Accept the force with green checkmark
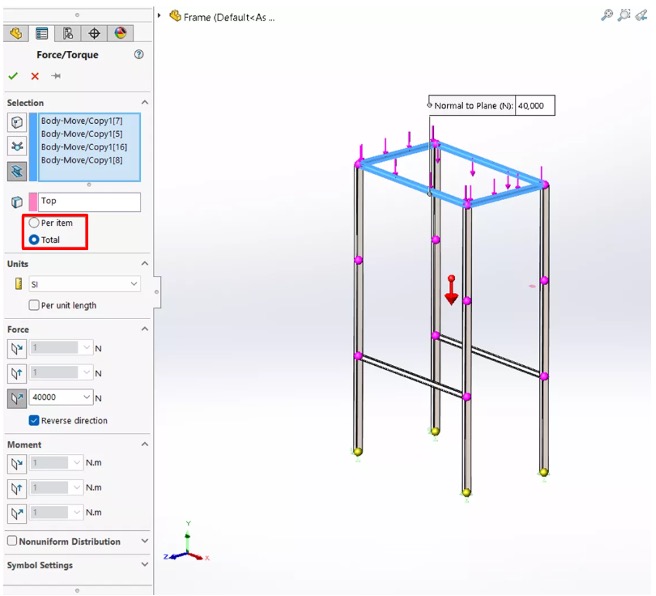Viewport: 656px width, 596px height. click(13, 76)
